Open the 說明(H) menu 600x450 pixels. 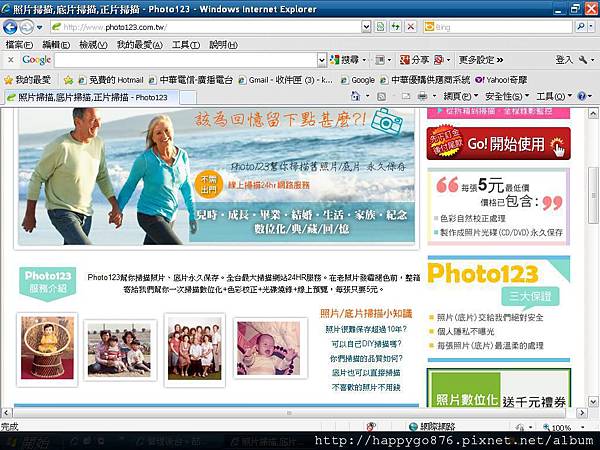(223, 45)
